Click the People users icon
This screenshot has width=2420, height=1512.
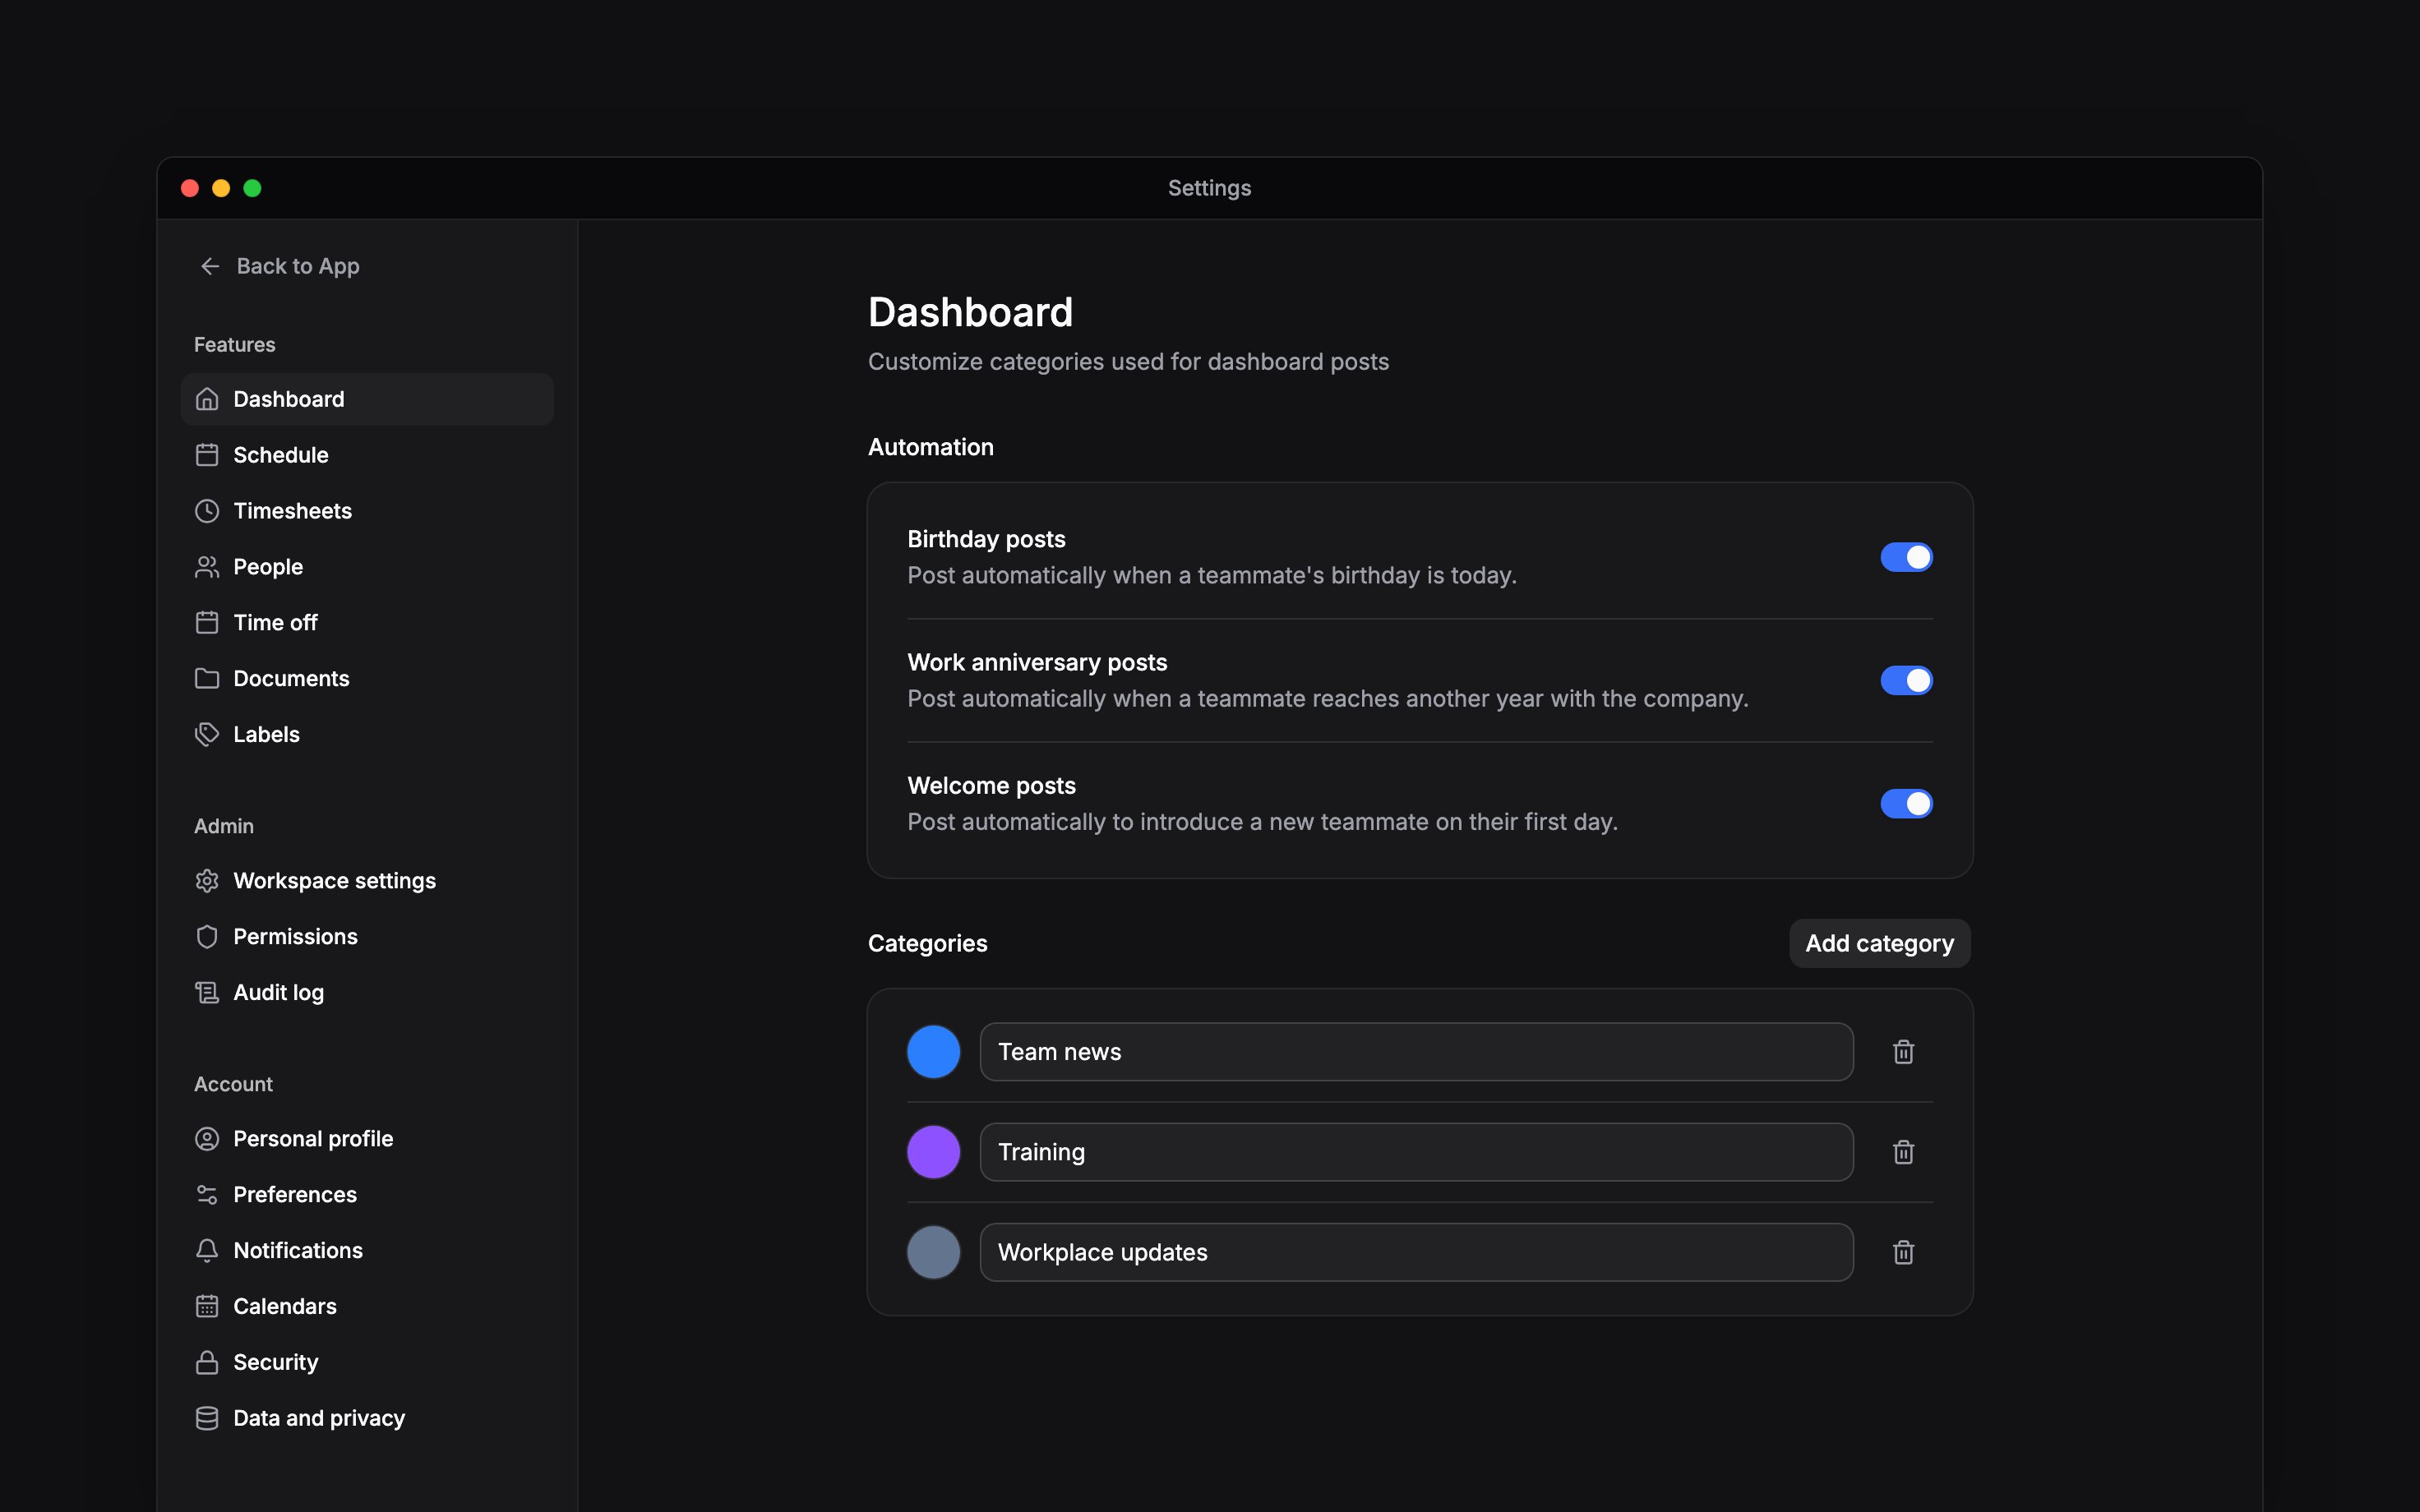207,567
